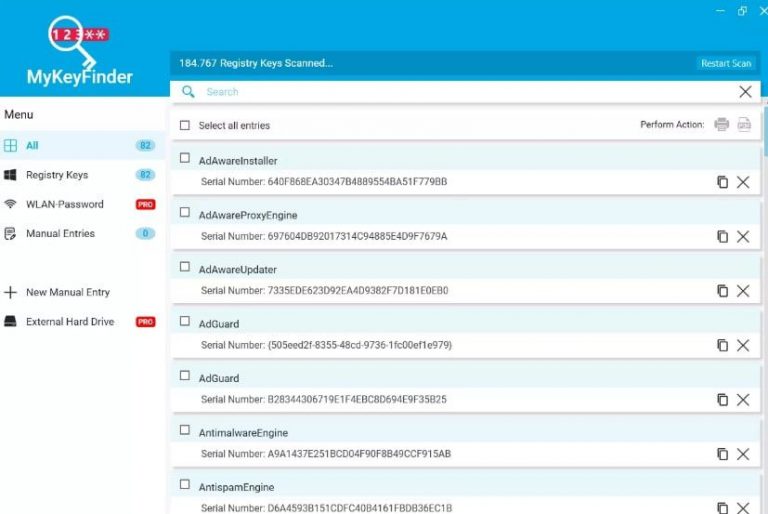Image resolution: width=768 pixels, height=514 pixels.
Task: Print selected entries with the printer icon
Action: click(x=721, y=124)
